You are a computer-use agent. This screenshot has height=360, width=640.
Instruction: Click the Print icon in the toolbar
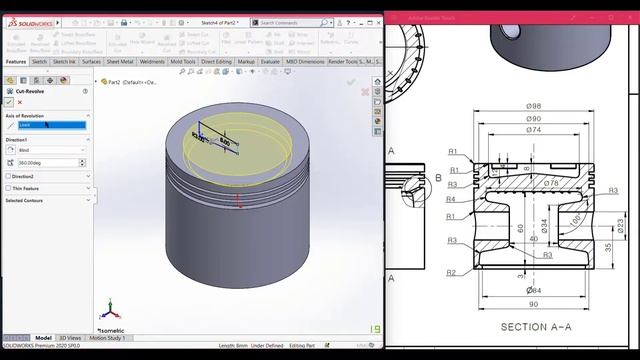coord(124,22)
